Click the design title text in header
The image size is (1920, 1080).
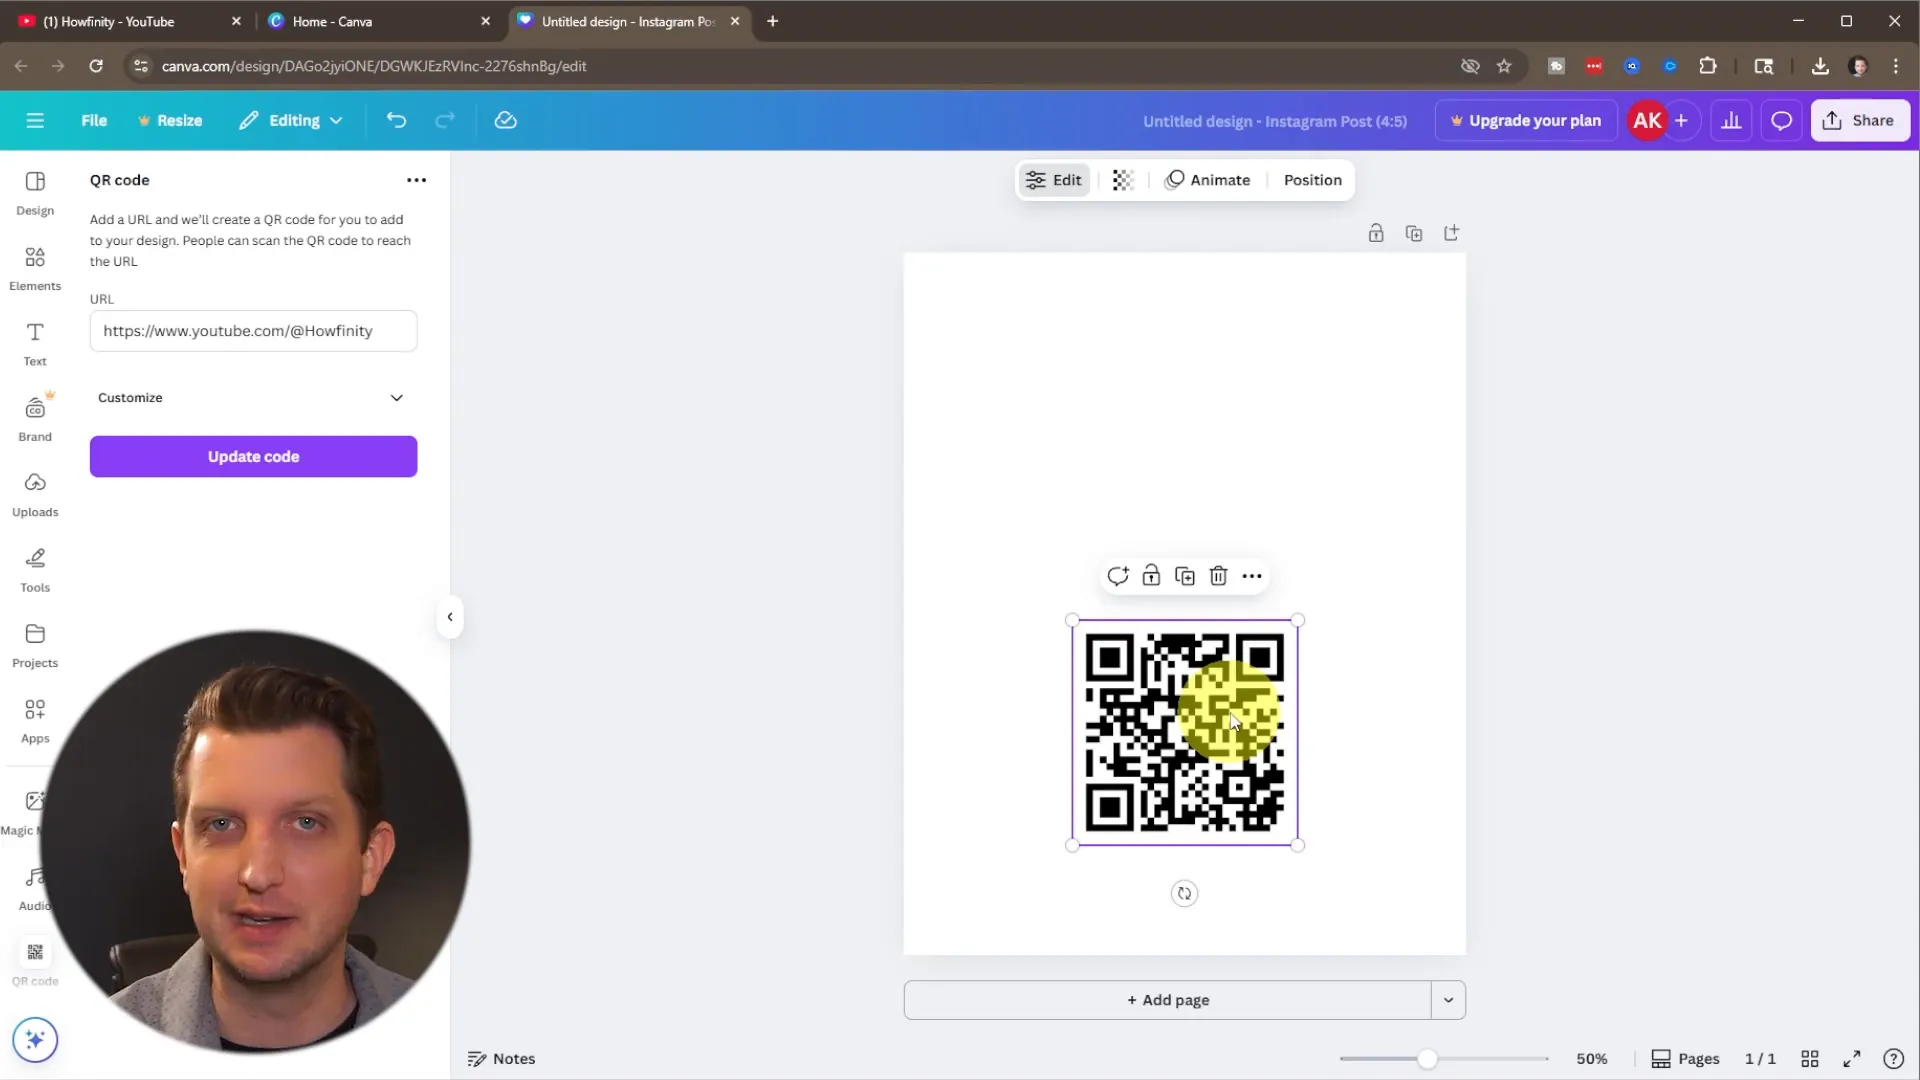pyautogui.click(x=1275, y=121)
